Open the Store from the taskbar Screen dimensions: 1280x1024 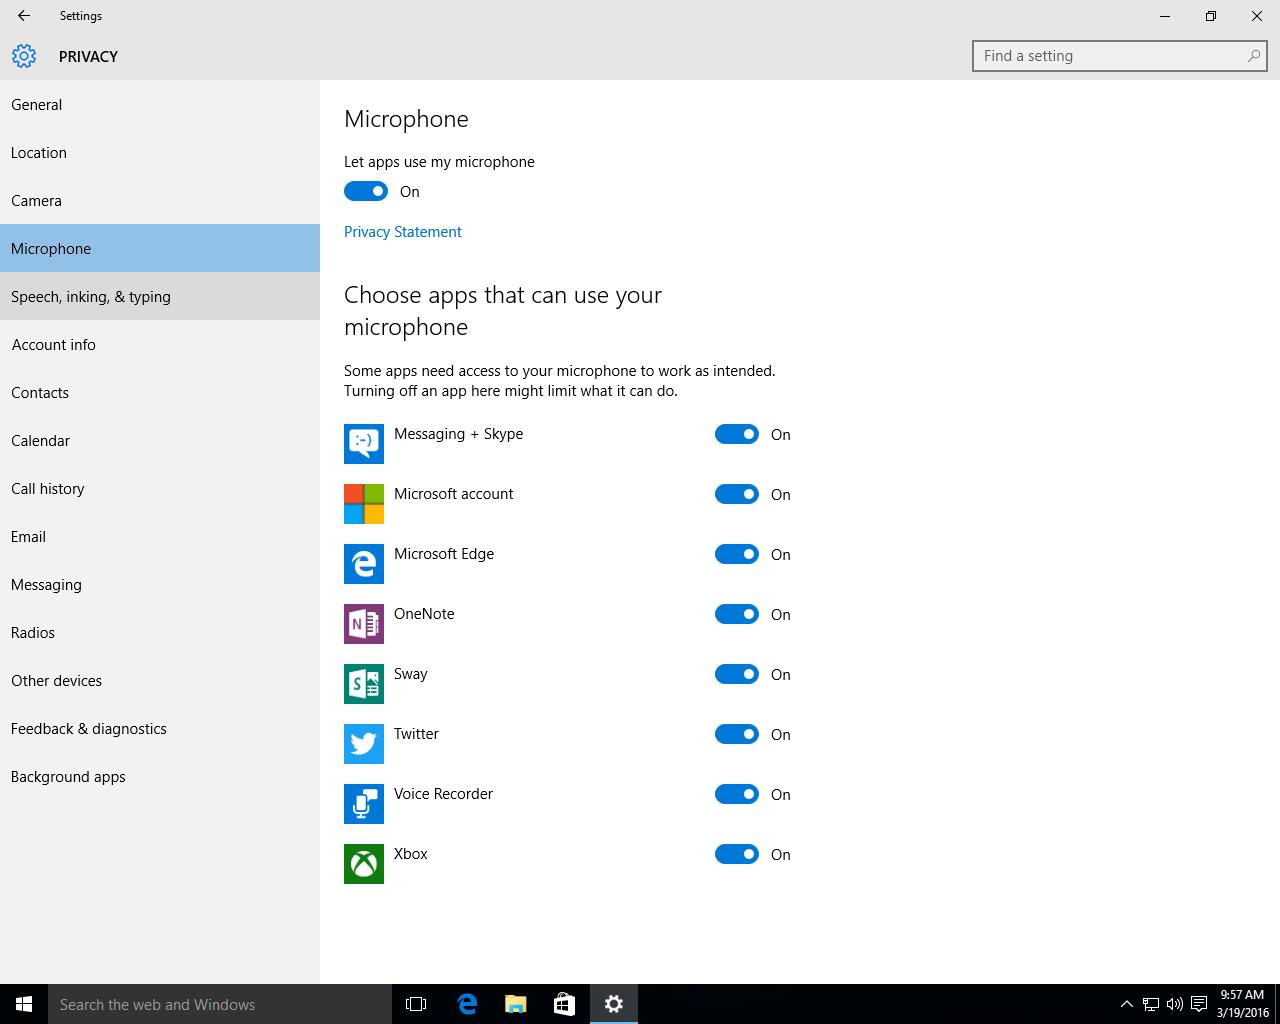[564, 1004]
